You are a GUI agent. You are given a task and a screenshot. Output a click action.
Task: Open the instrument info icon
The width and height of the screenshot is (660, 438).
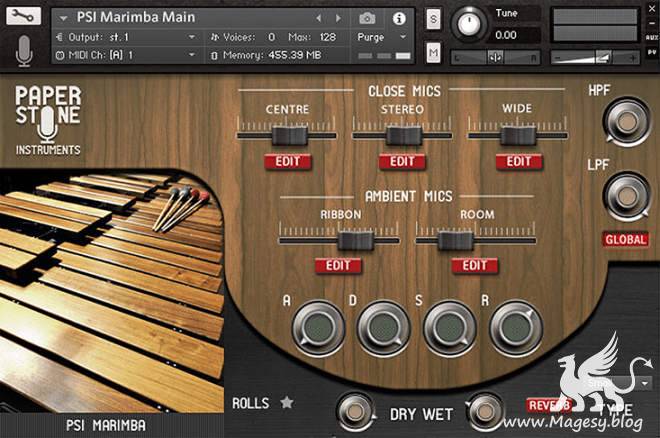399,18
